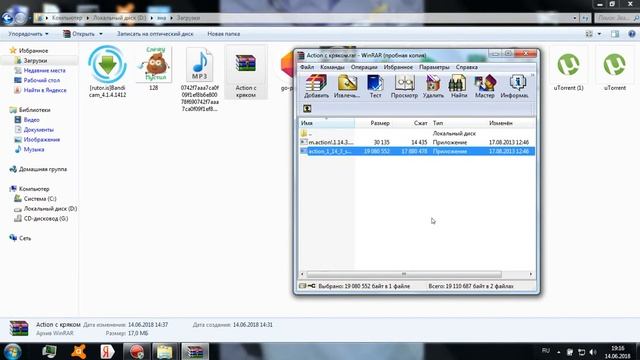The width and height of the screenshot is (640, 360).
Task: Sort WinRAR list by Изменён column
Action: pos(509,123)
